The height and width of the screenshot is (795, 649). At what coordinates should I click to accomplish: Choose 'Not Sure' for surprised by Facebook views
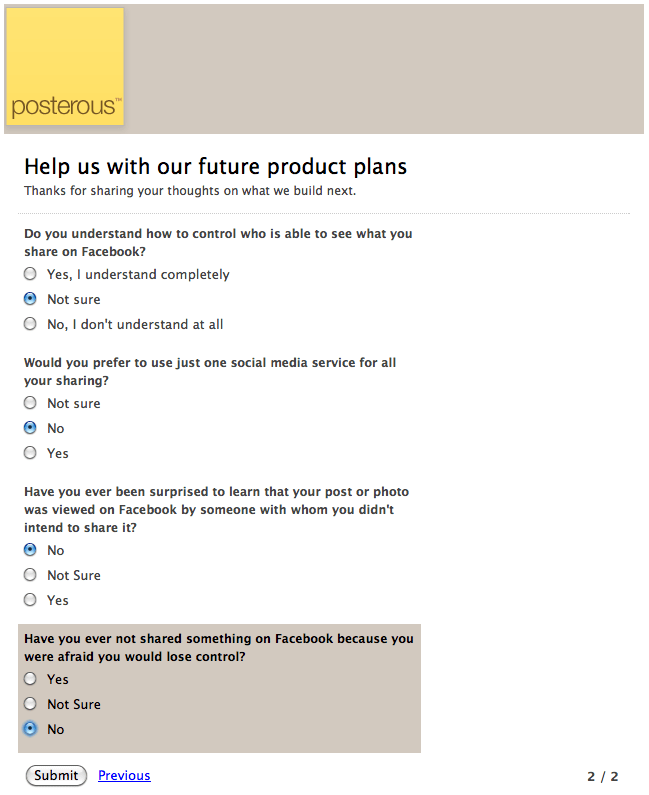[x=30, y=575]
